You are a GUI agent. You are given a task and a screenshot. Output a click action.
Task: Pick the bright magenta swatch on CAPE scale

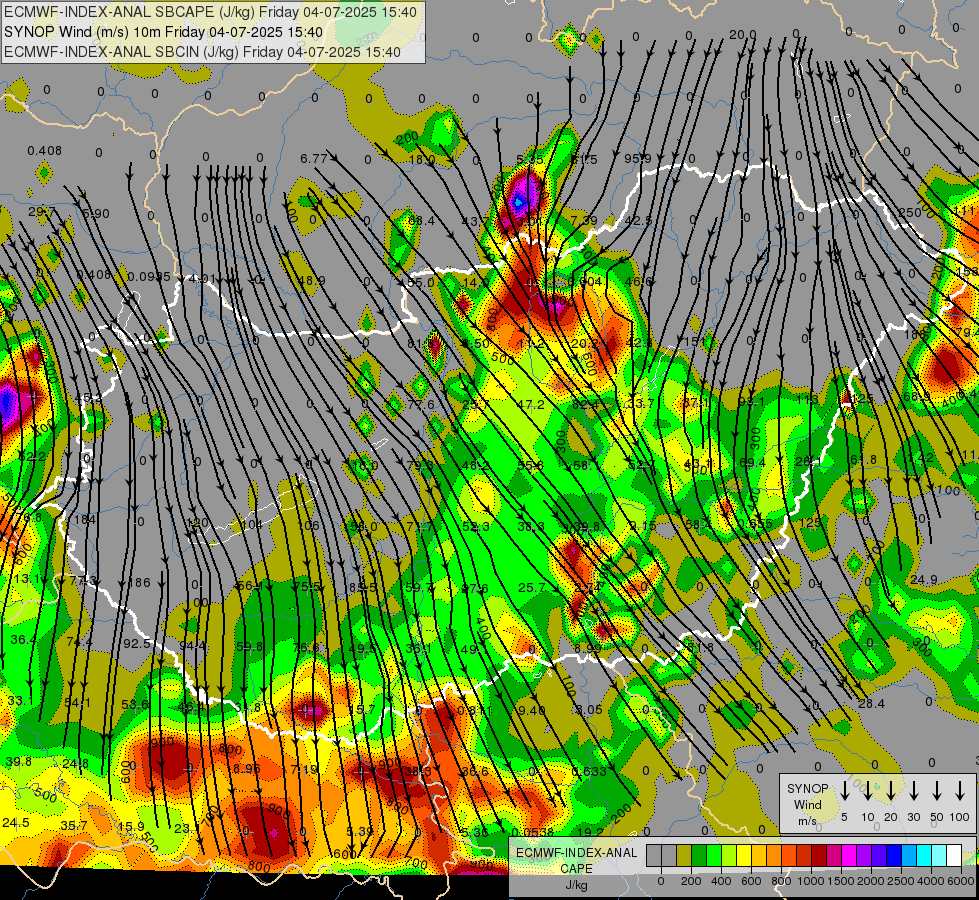[x=849, y=855]
